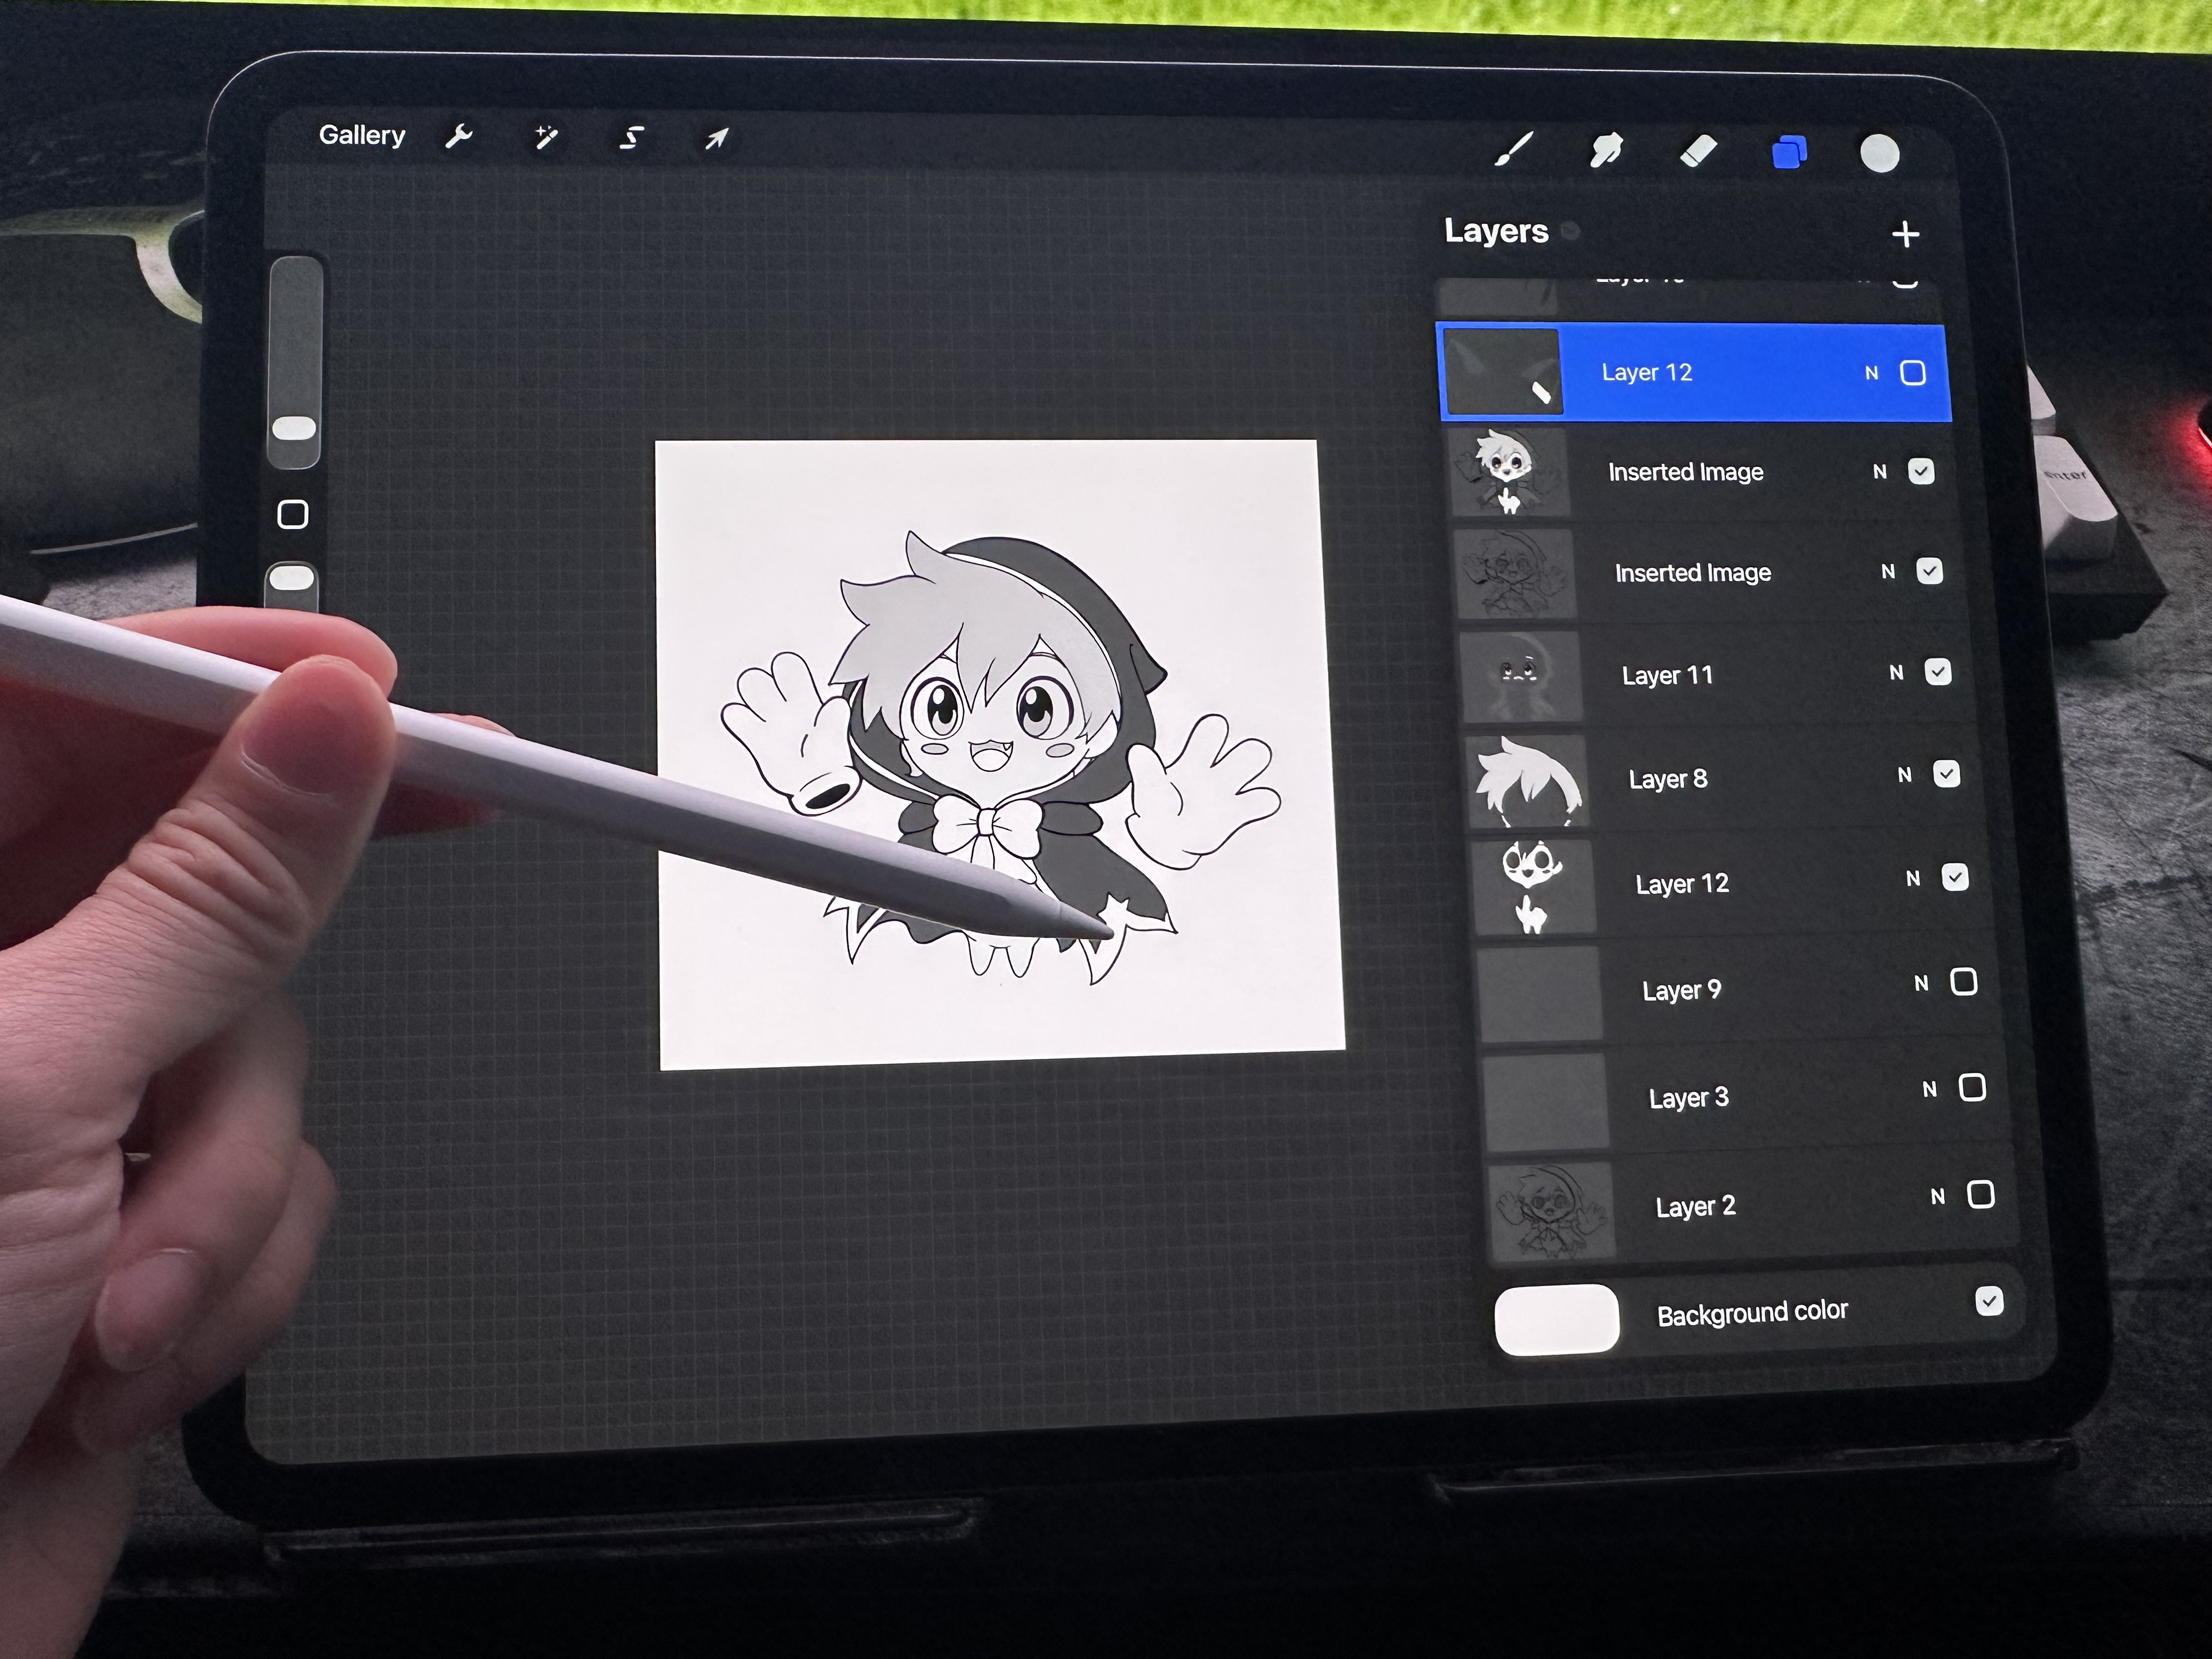Select the Paint brush tool
This screenshot has height=1659, width=2212.
[1514, 149]
